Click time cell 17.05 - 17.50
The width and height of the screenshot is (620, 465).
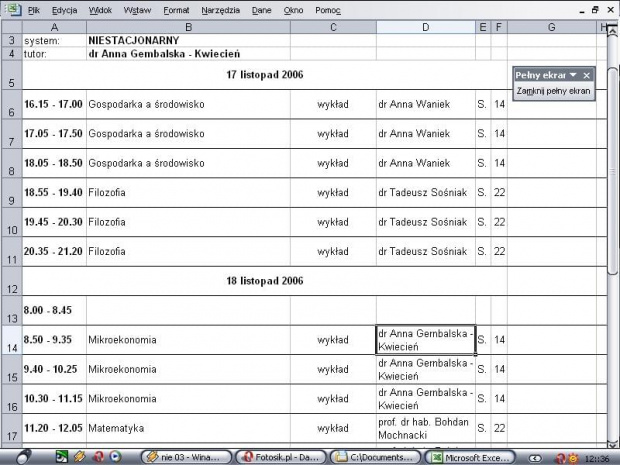(x=54, y=134)
